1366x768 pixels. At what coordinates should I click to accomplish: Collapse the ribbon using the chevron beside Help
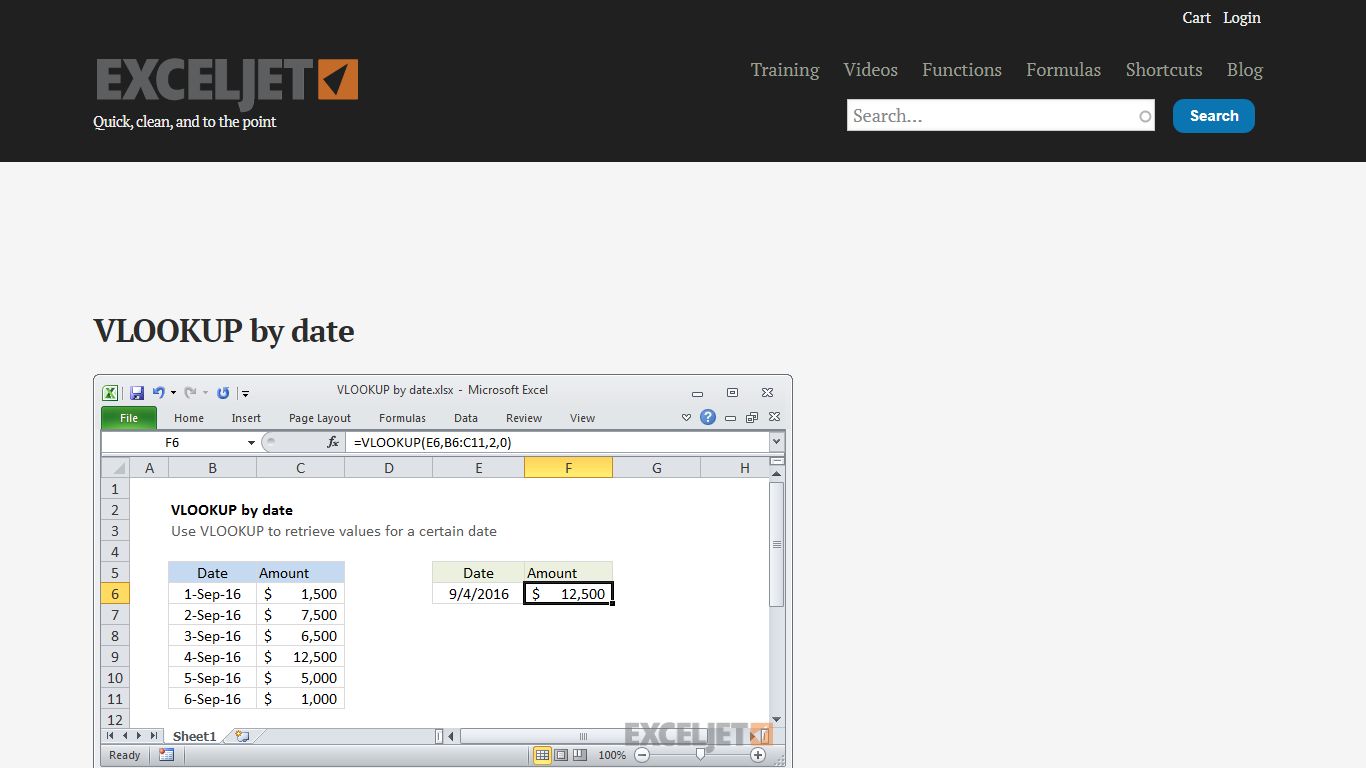[x=686, y=418]
